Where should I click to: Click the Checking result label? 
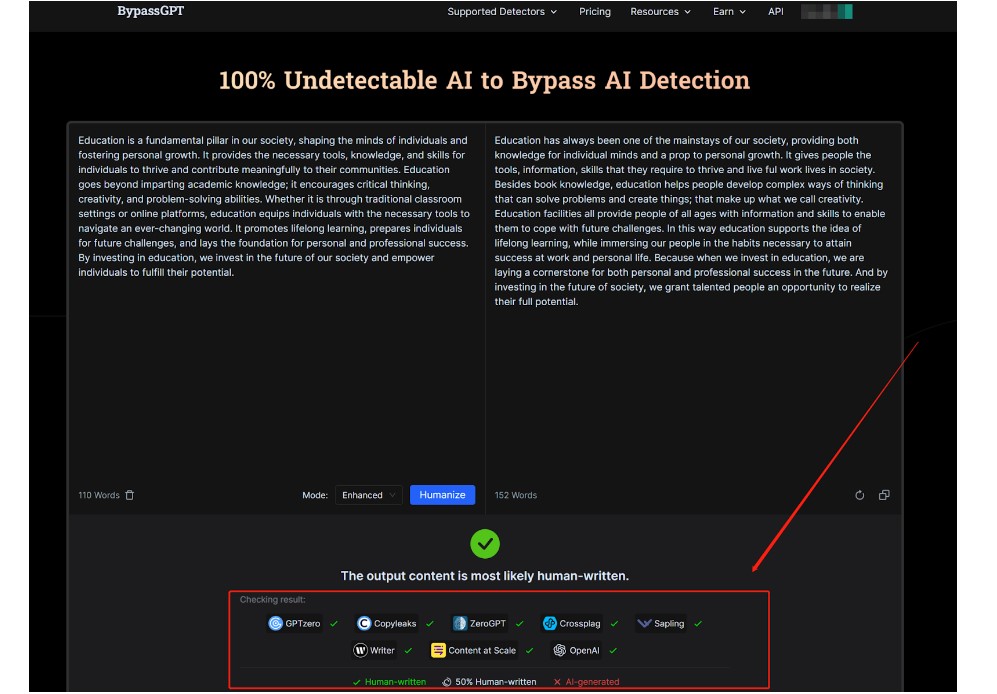tap(272, 599)
